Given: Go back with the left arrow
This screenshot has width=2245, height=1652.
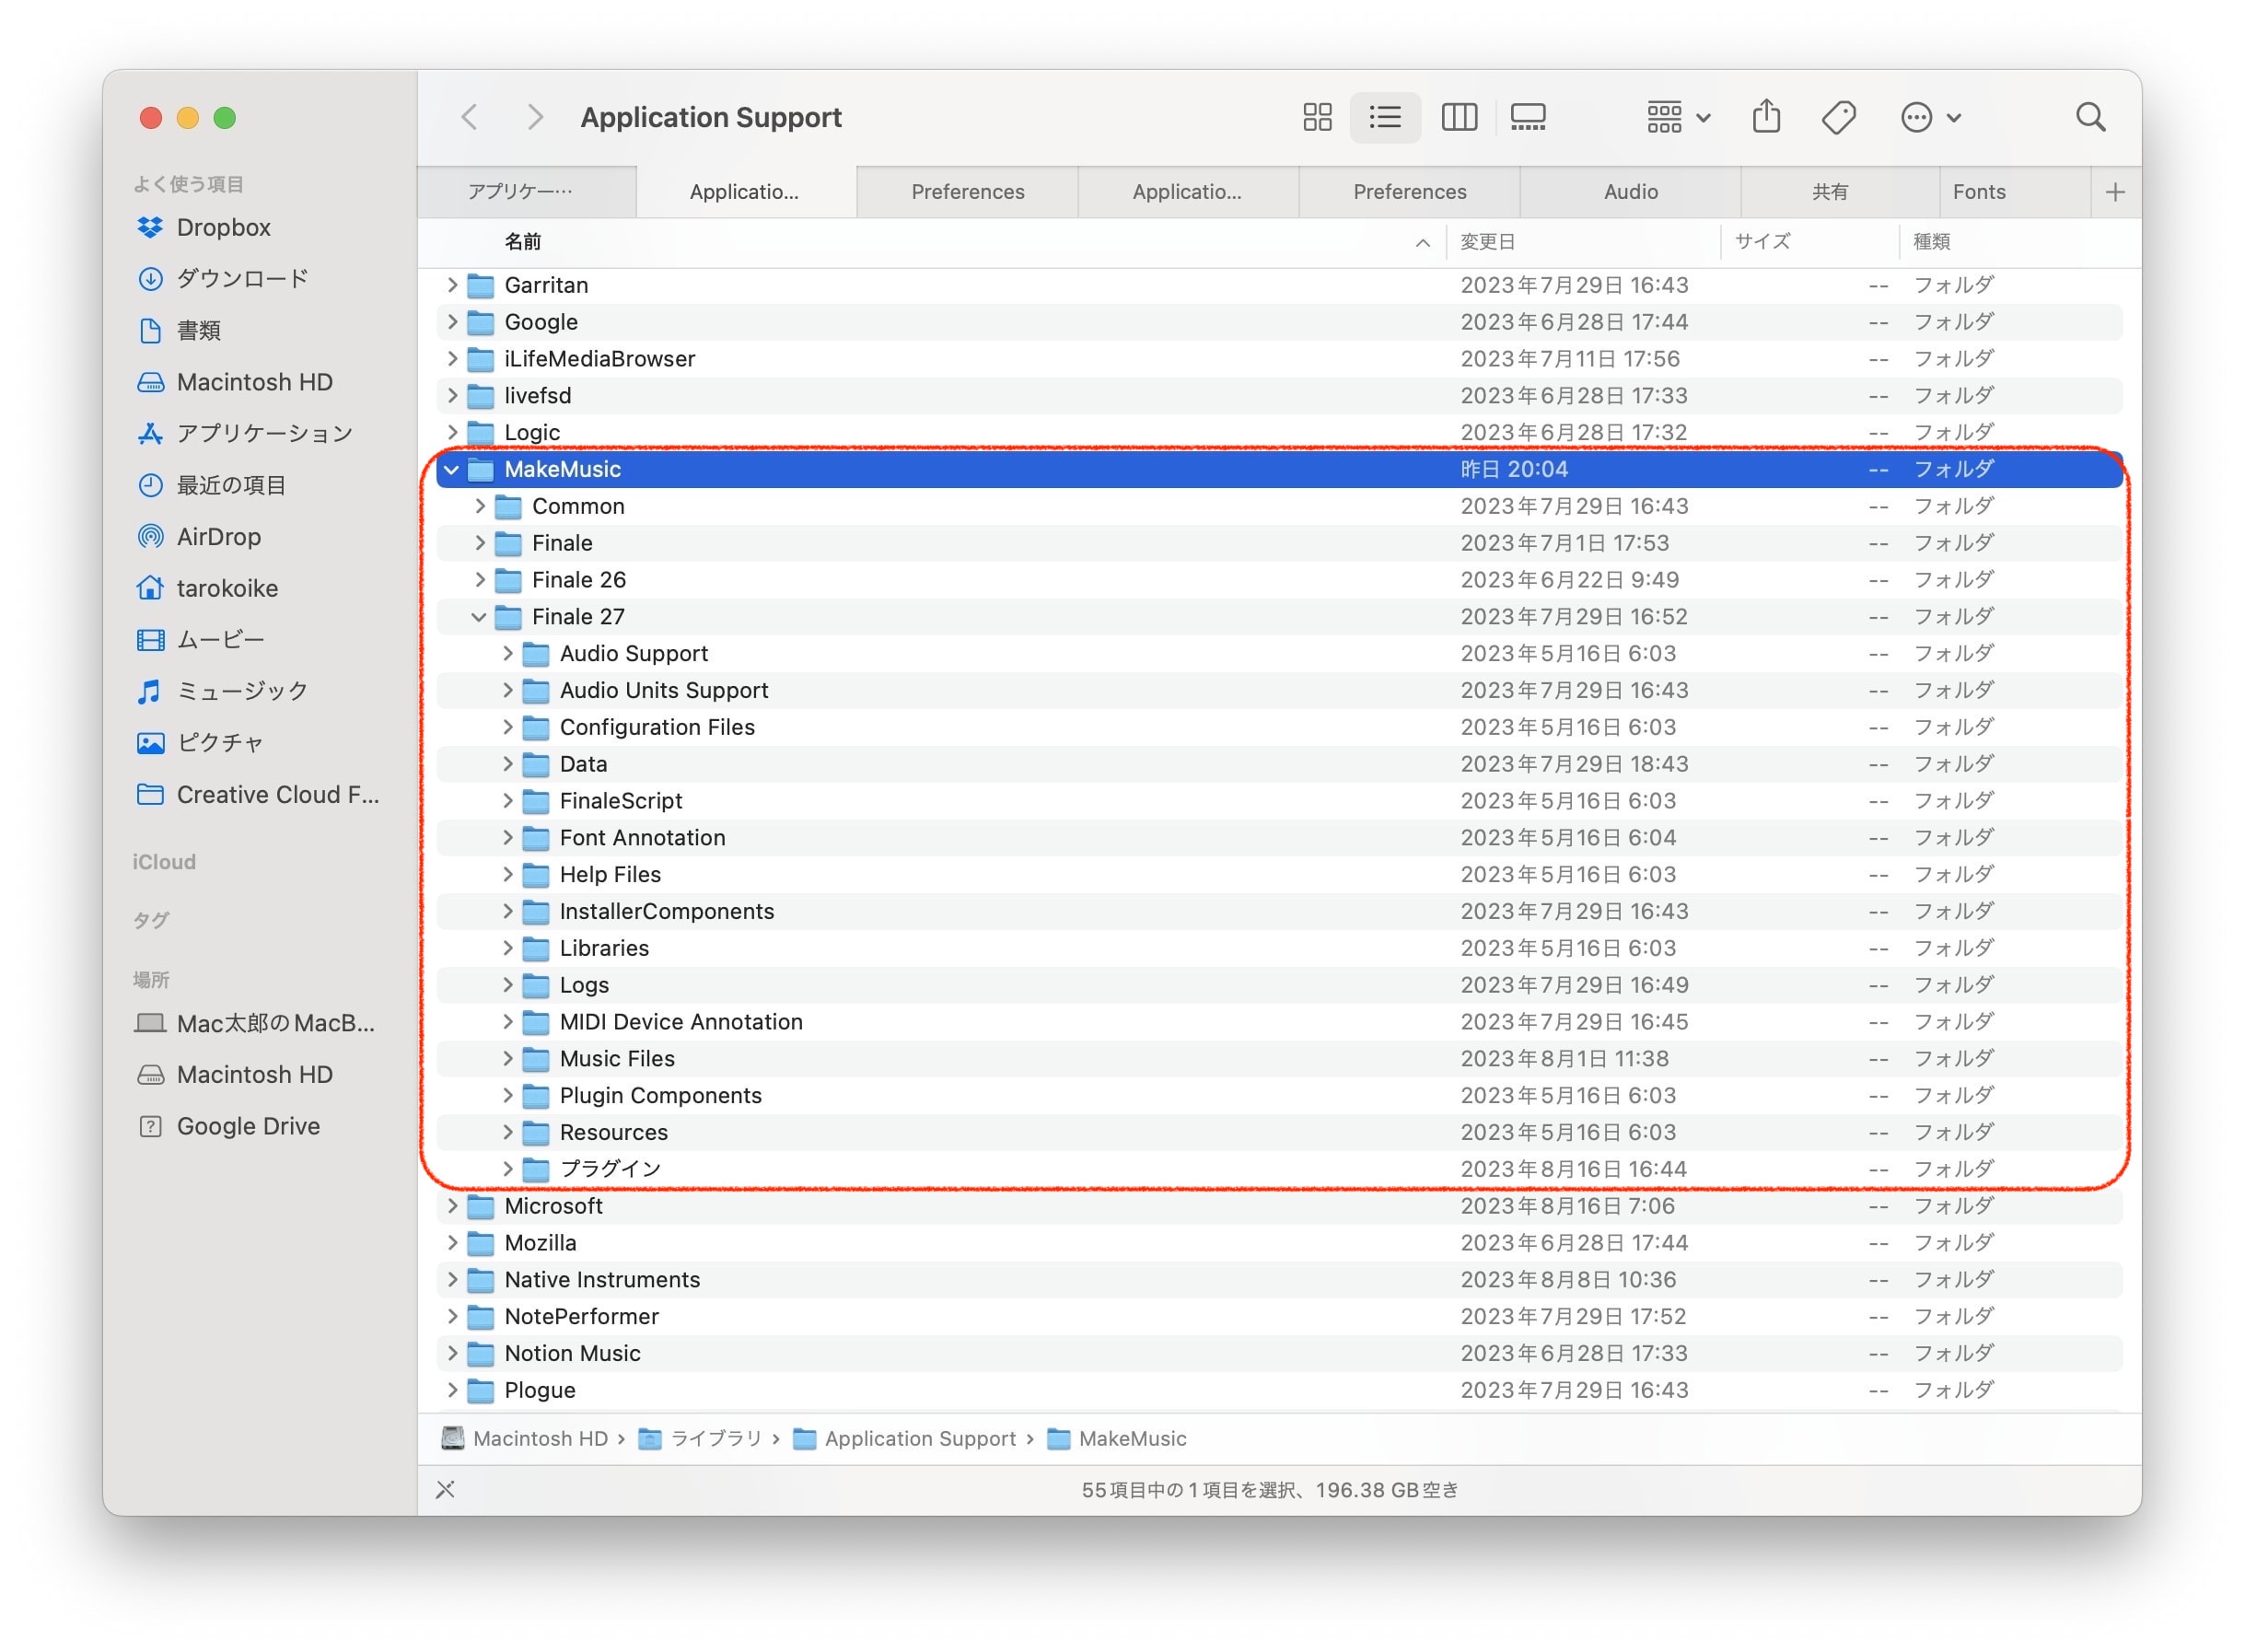Looking at the screenshot, I should tap(469, 118).
